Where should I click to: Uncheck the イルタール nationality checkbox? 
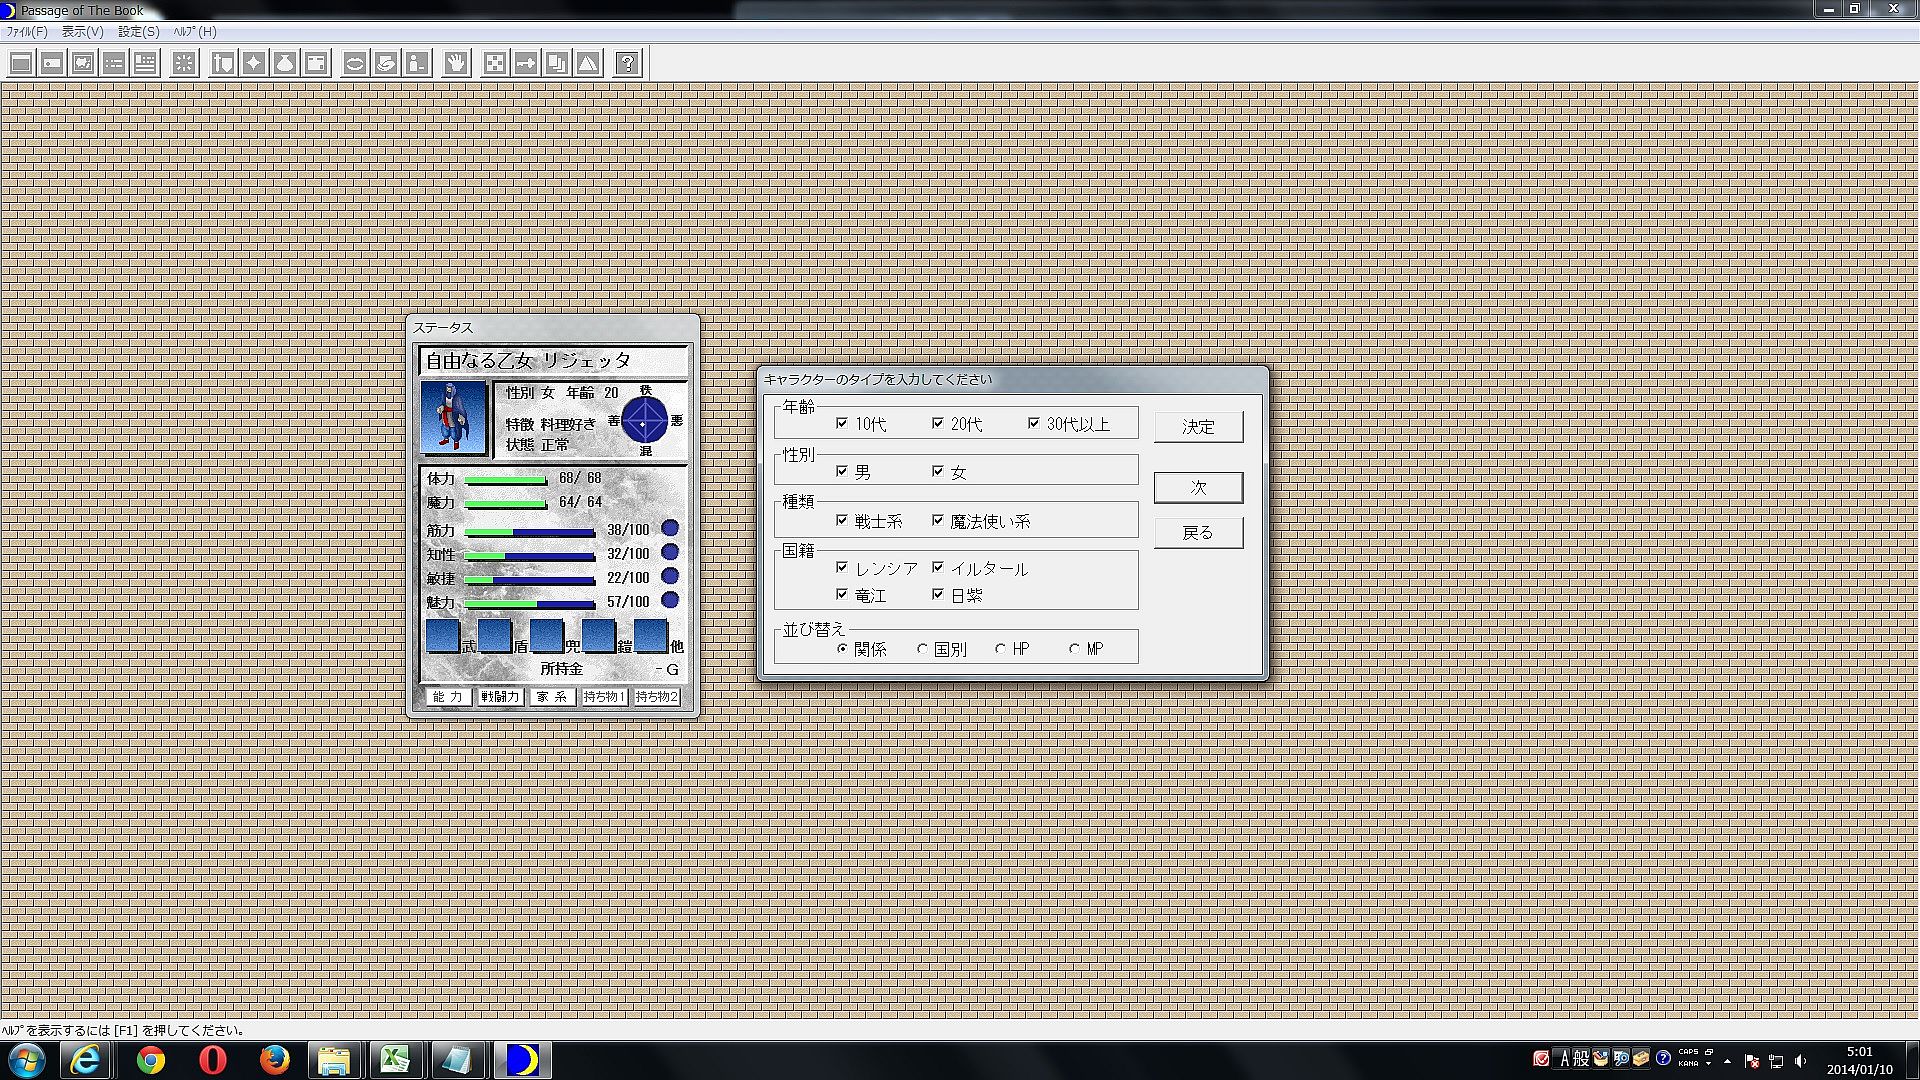click(938, 567)
